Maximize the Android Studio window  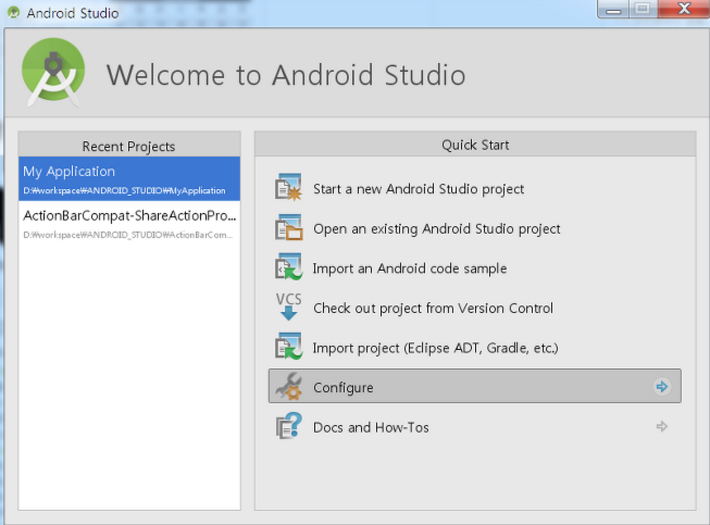tap(643, 9)
